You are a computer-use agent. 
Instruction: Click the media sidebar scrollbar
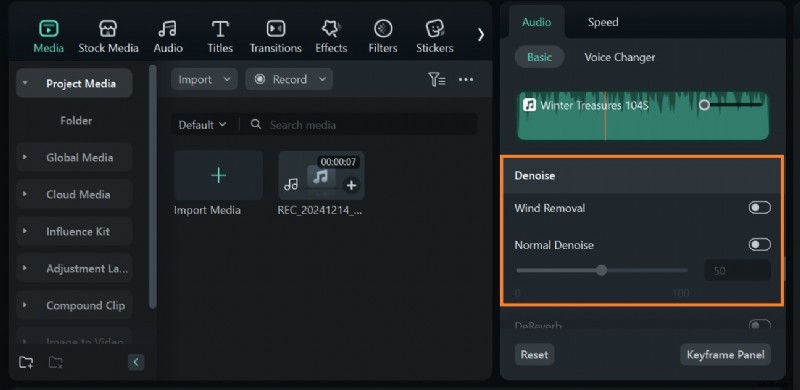click(153, 186)
